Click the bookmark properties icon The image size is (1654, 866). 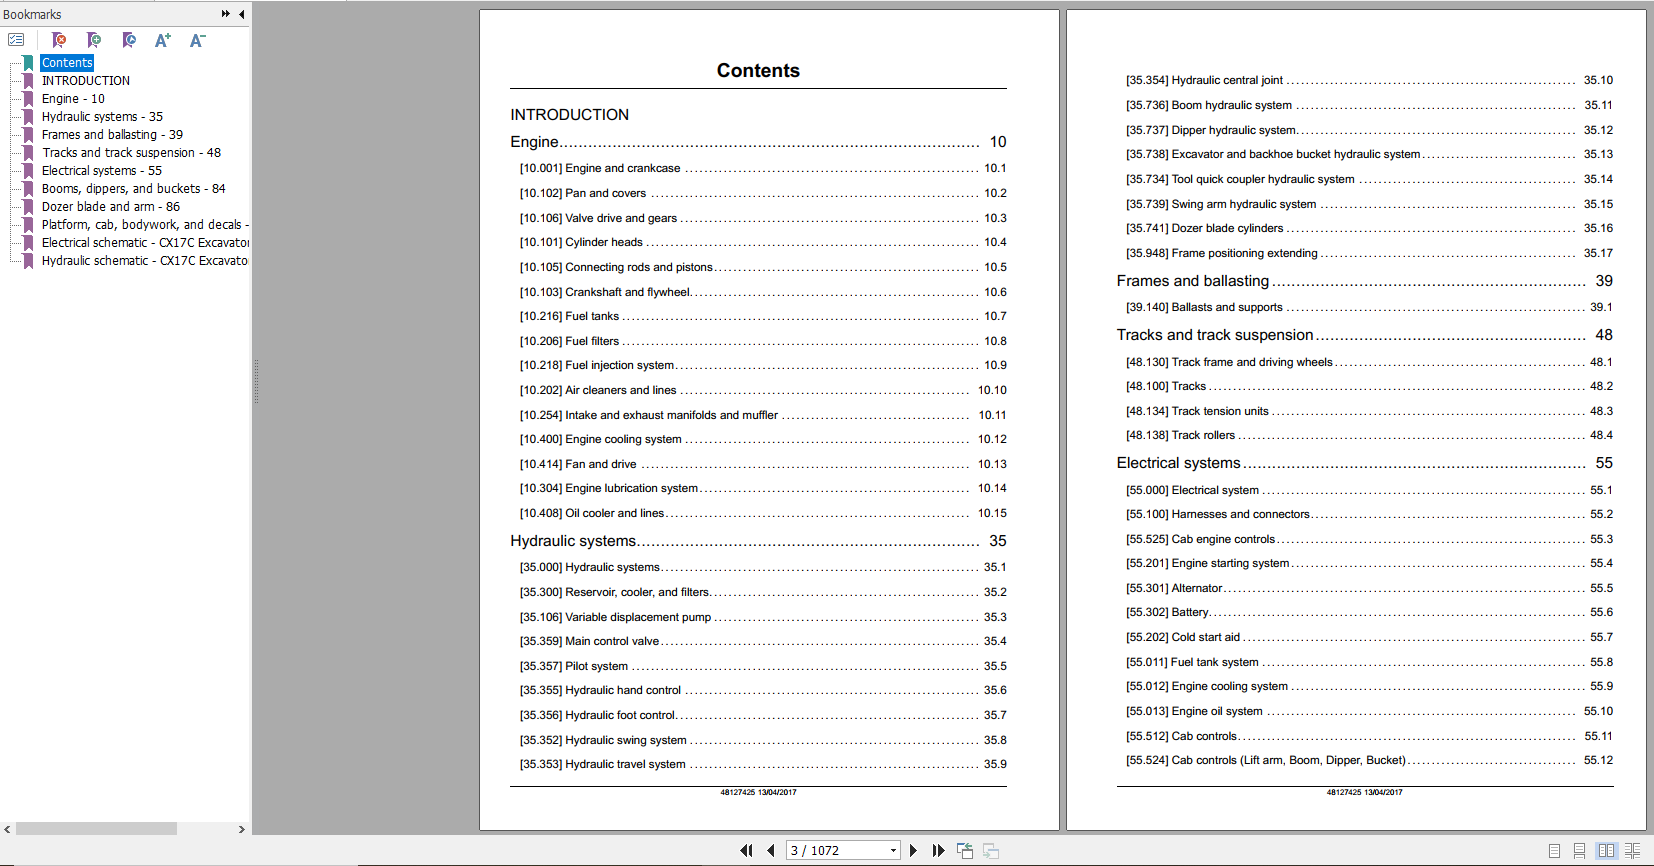(x=129, y=40)
